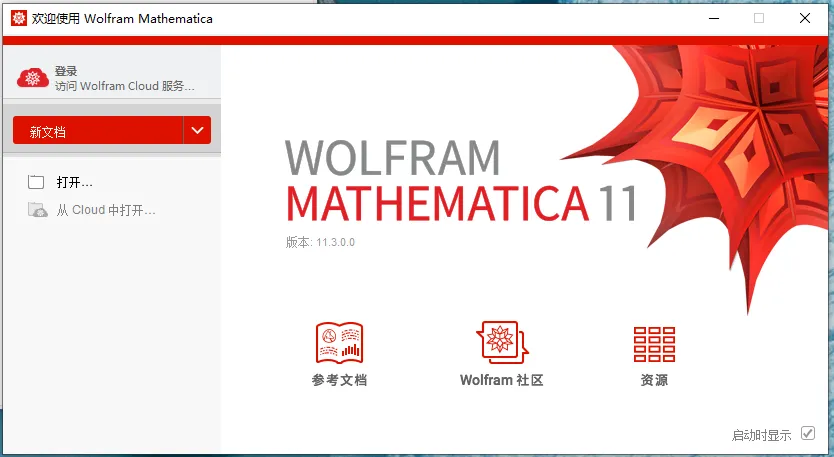The image size is (834, 457).
Task: Click the Wolfram Cloud login icon
Action: 32,78
